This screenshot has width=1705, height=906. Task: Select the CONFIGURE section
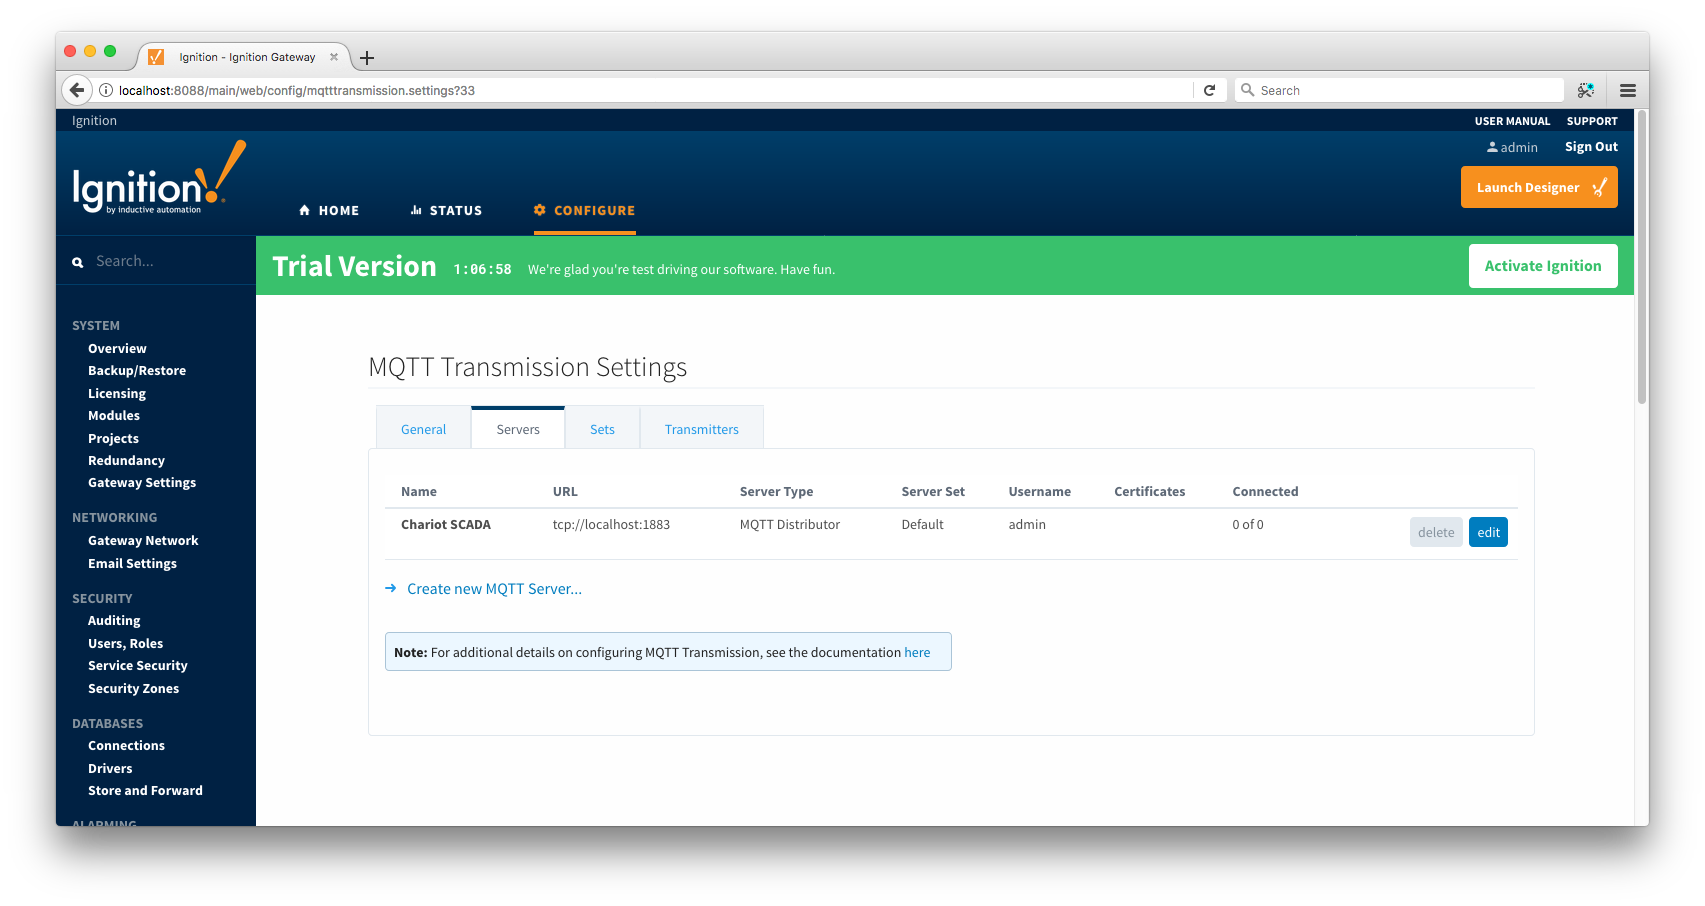click(x=585, y=210)
